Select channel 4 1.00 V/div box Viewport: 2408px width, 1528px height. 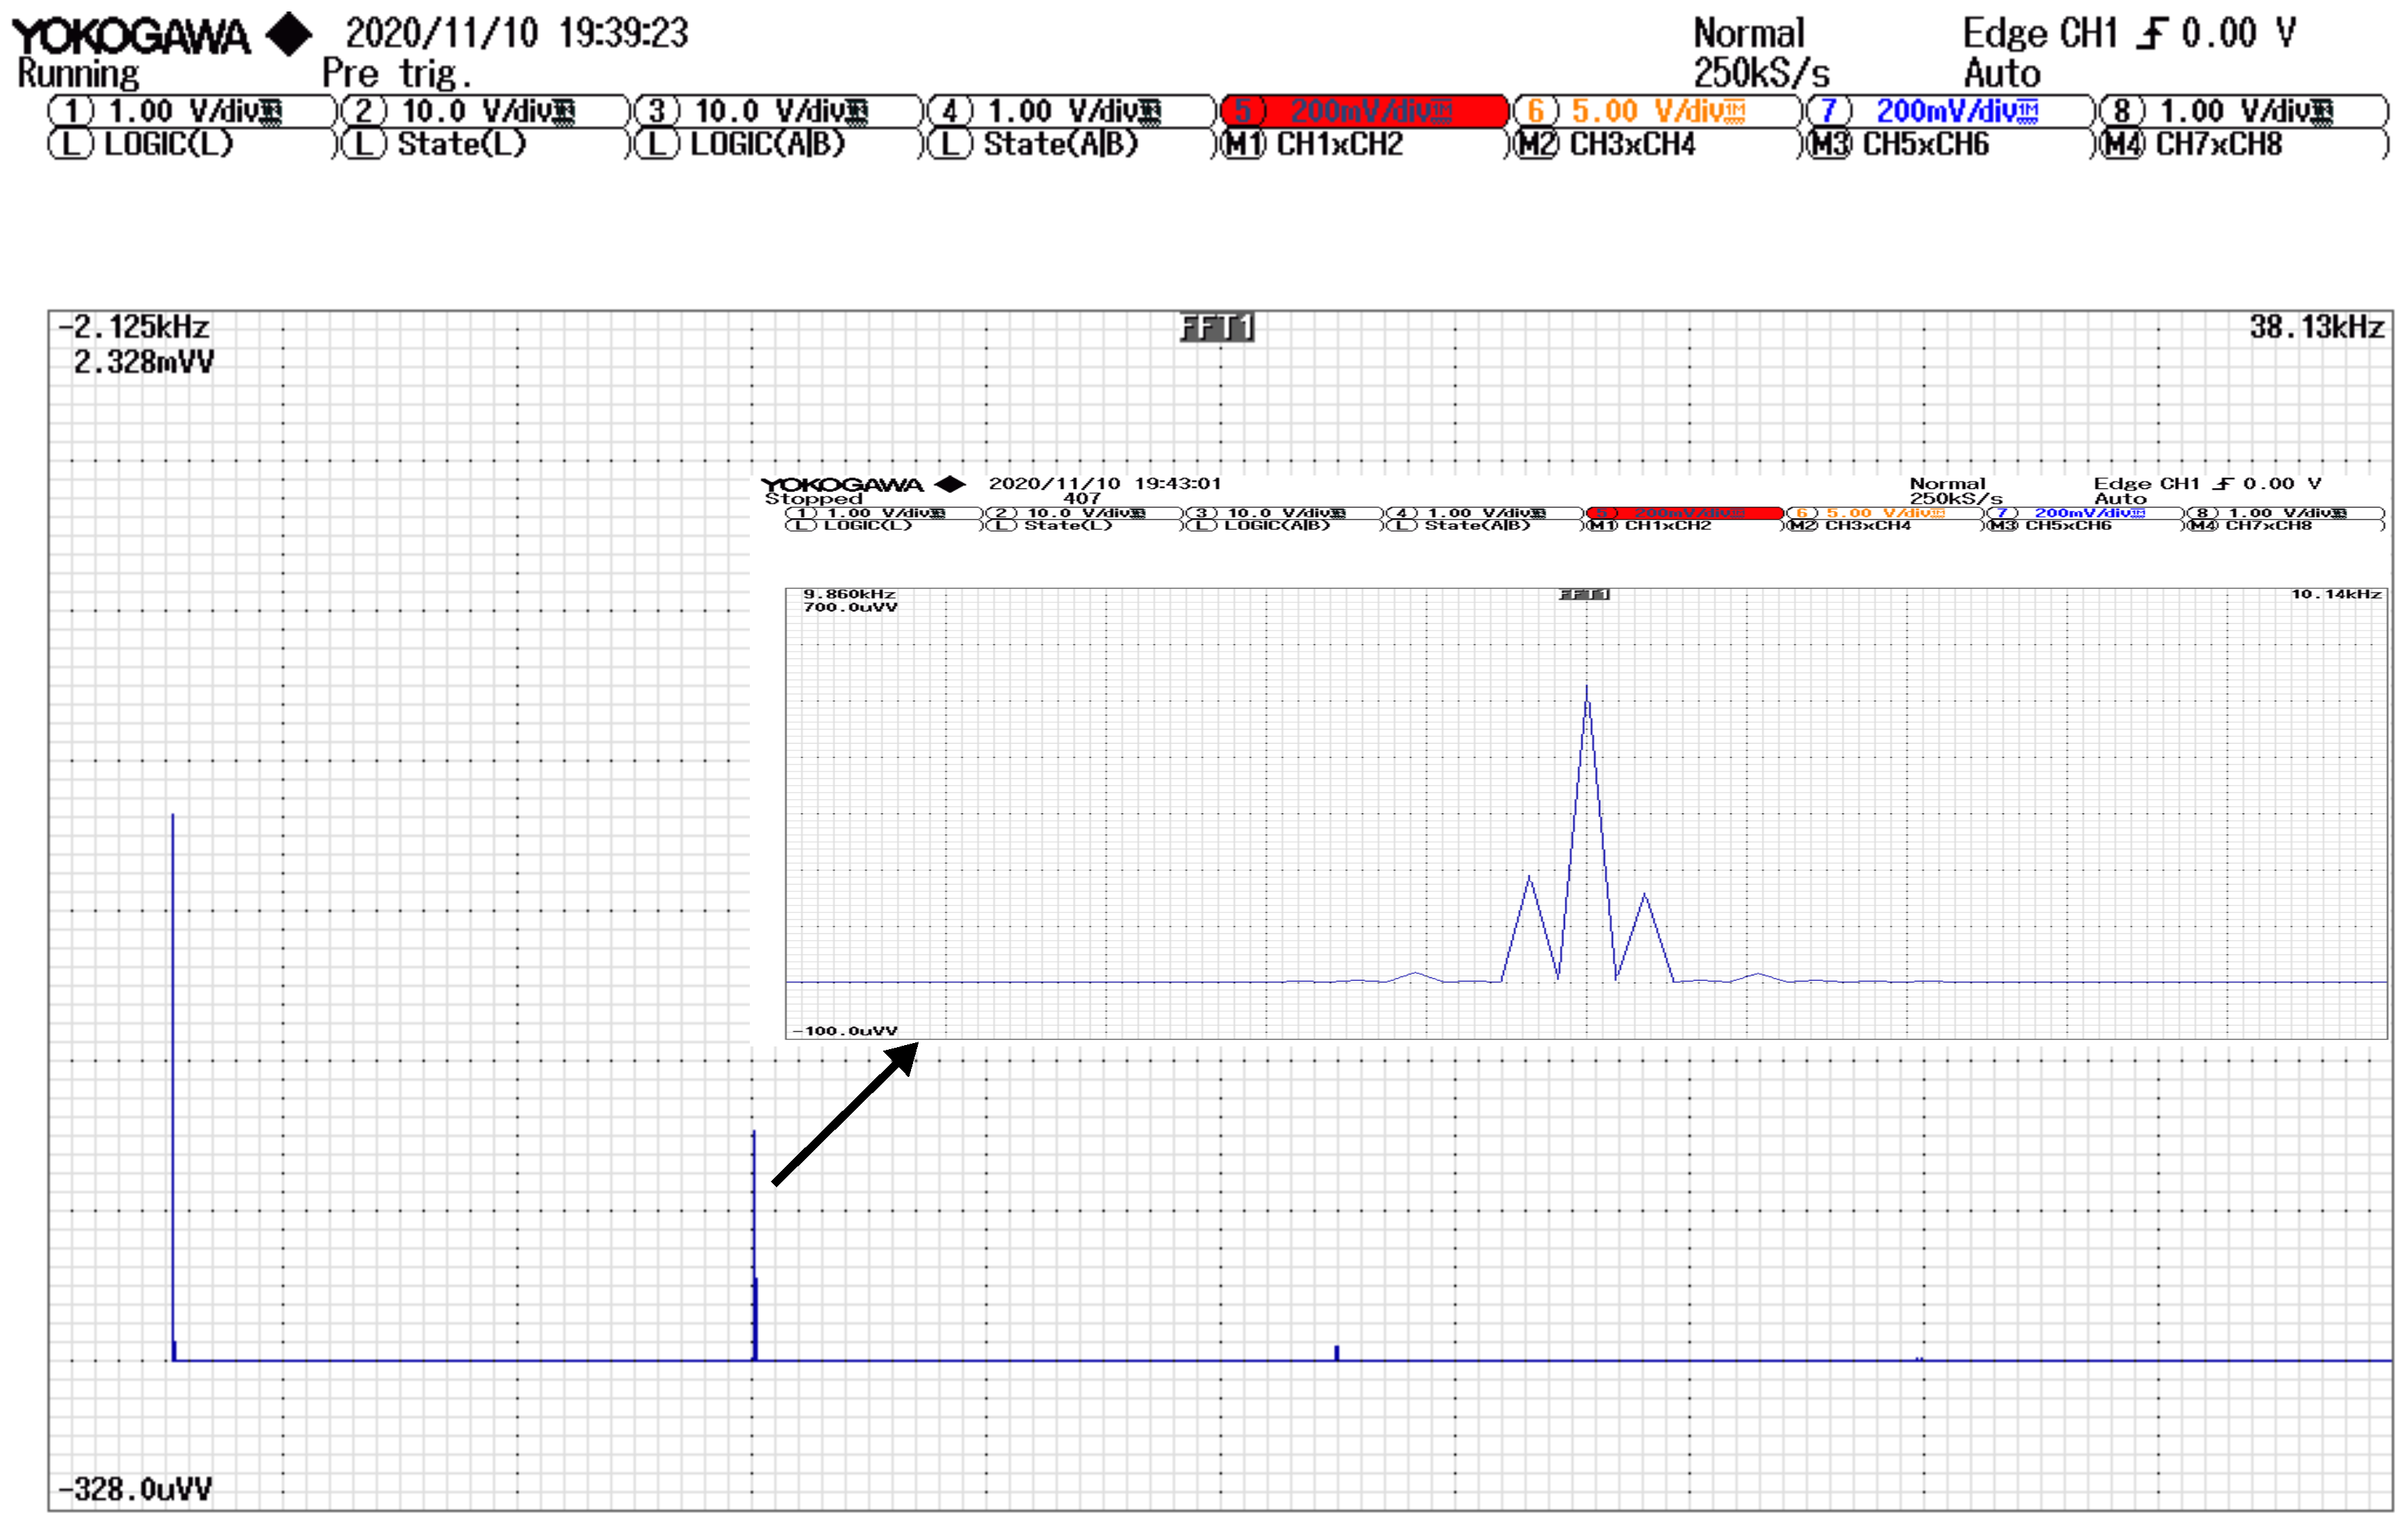[1071, 110]
